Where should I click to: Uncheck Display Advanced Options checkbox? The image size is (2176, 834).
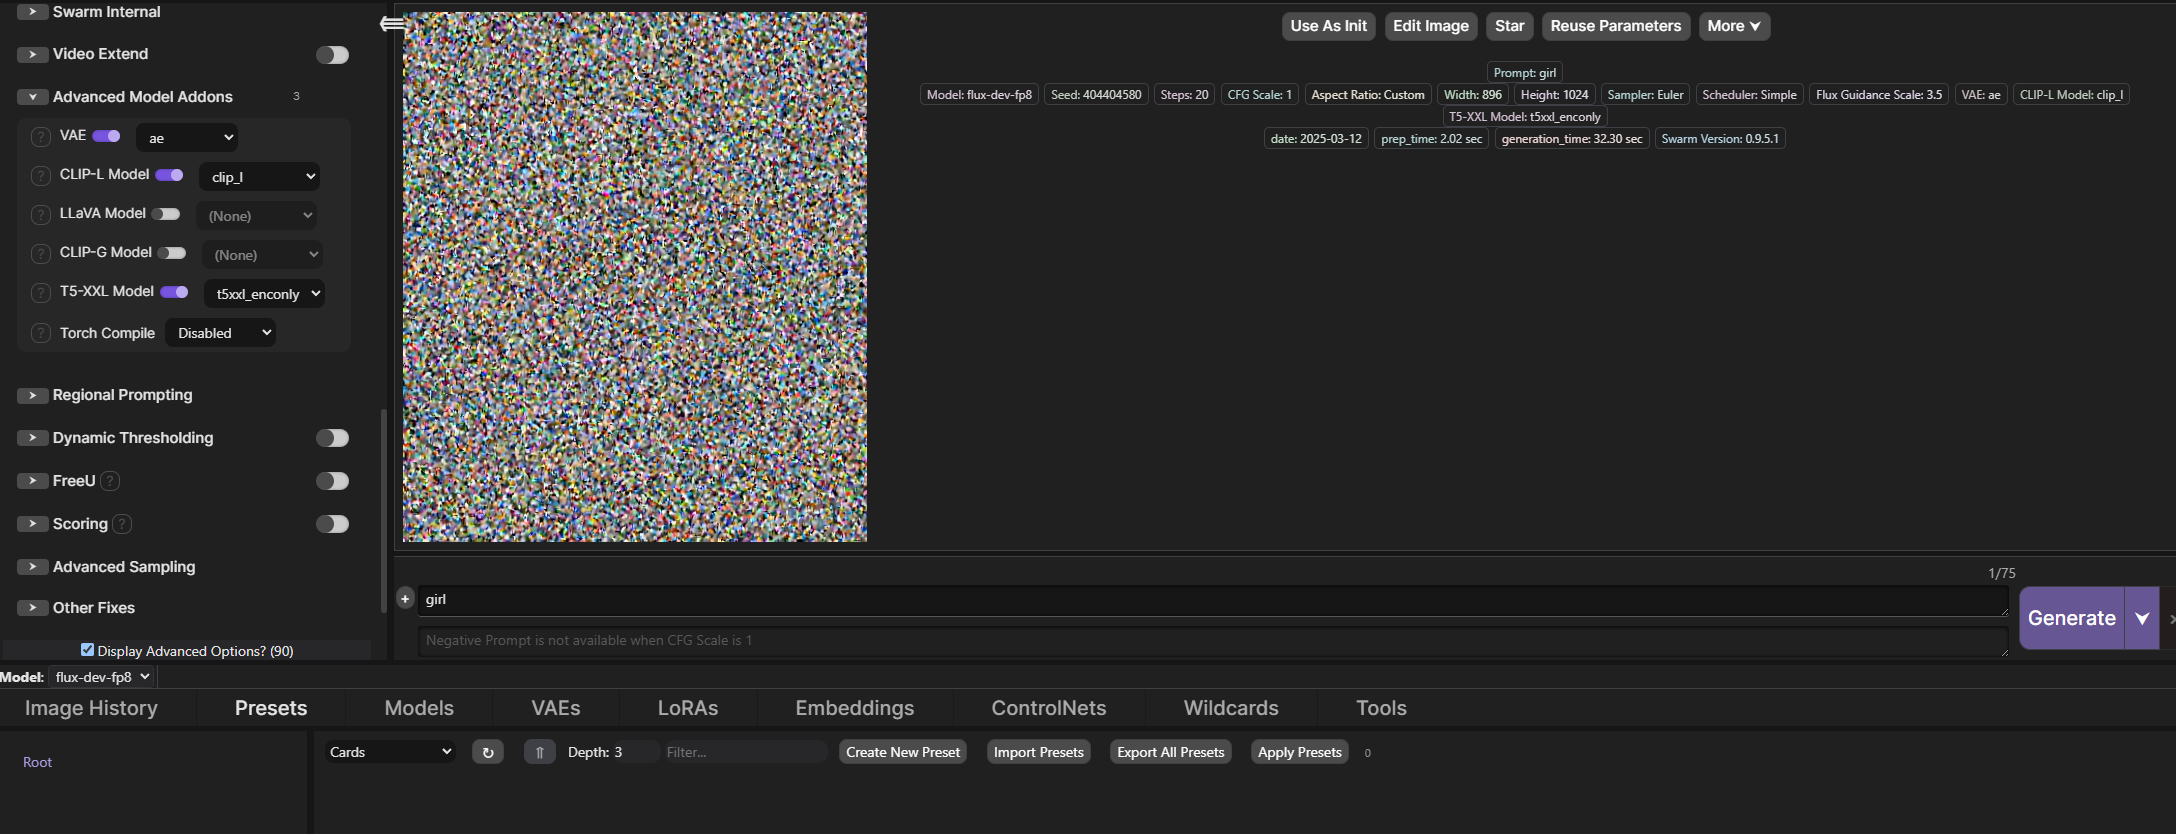point(87,650)
